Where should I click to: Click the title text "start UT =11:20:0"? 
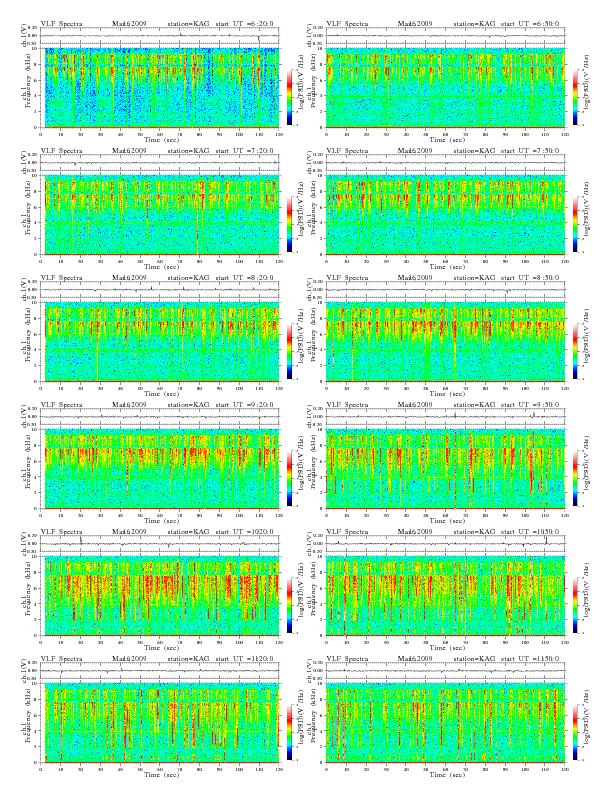tap(244, 659)
